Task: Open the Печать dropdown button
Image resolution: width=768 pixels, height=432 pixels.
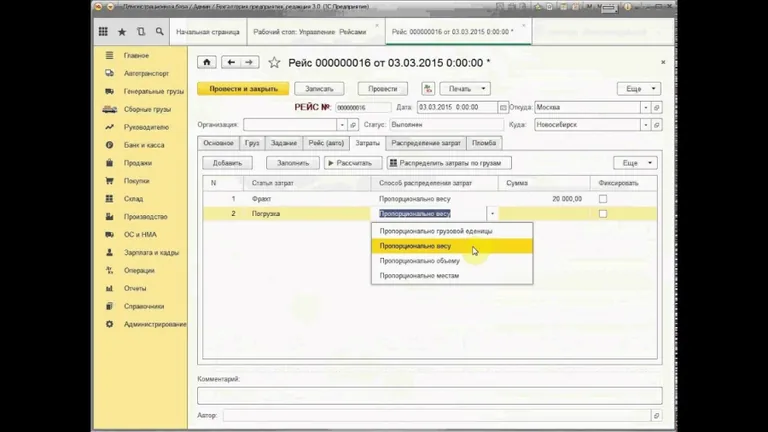Action: [x=460, y=89]
